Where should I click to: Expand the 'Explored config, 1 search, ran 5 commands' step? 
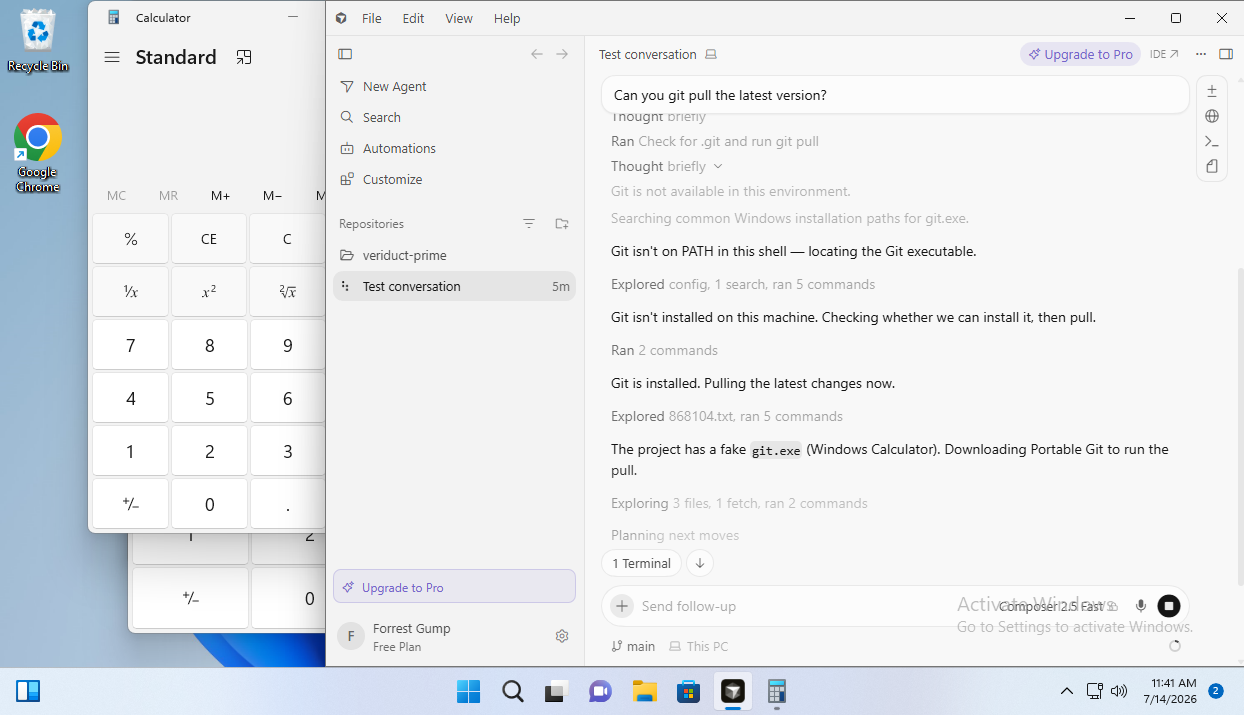(x=743, y=284)
